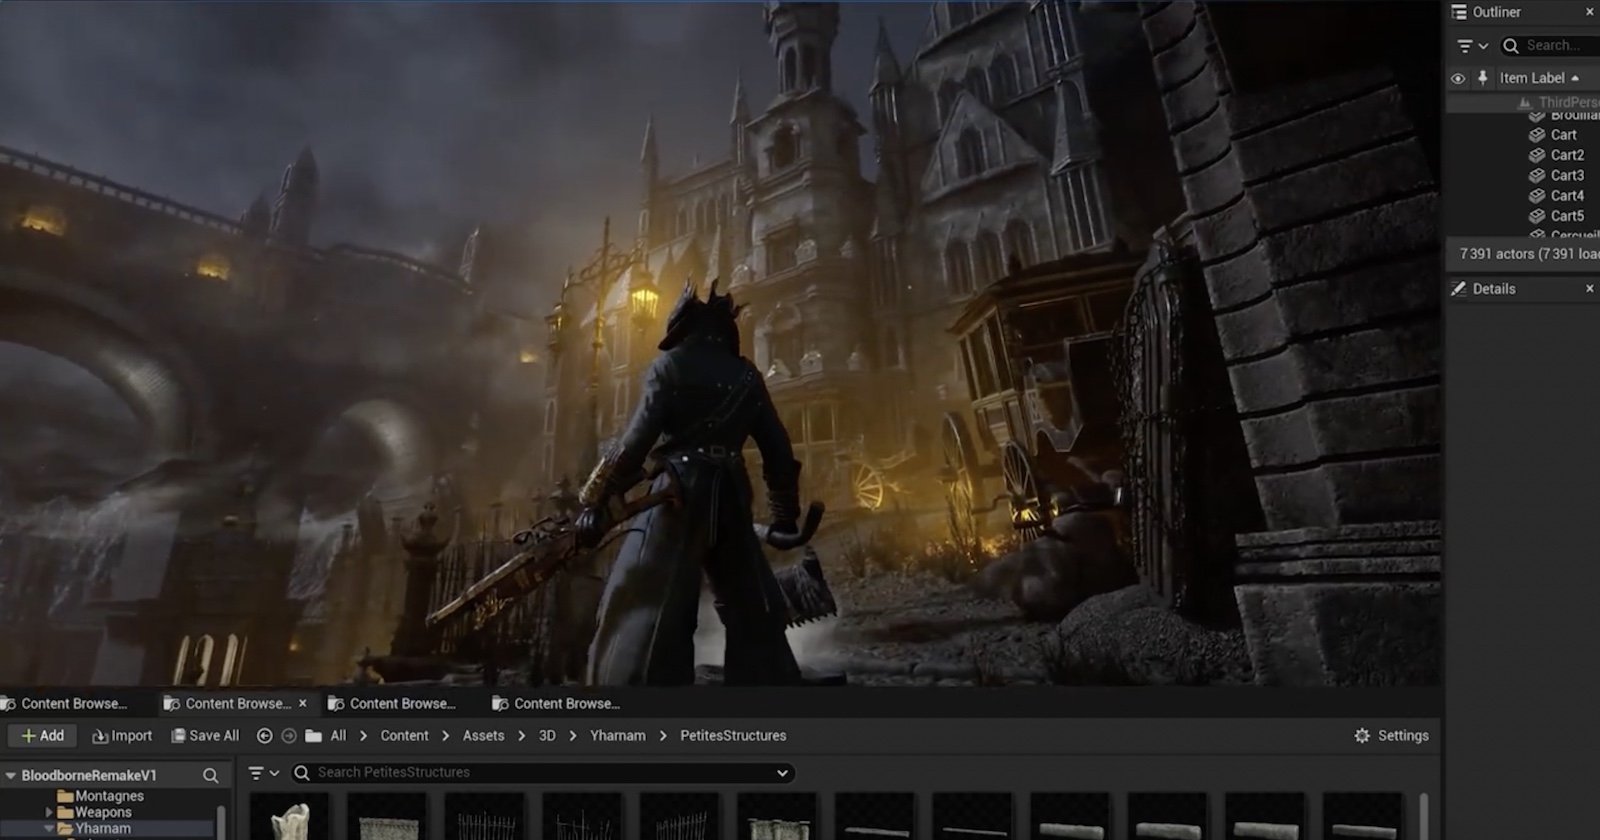This screenshot has height=840, width=1600.
Task: Click the Details panel pencil icon
Action: click(x=1459, y=289)
